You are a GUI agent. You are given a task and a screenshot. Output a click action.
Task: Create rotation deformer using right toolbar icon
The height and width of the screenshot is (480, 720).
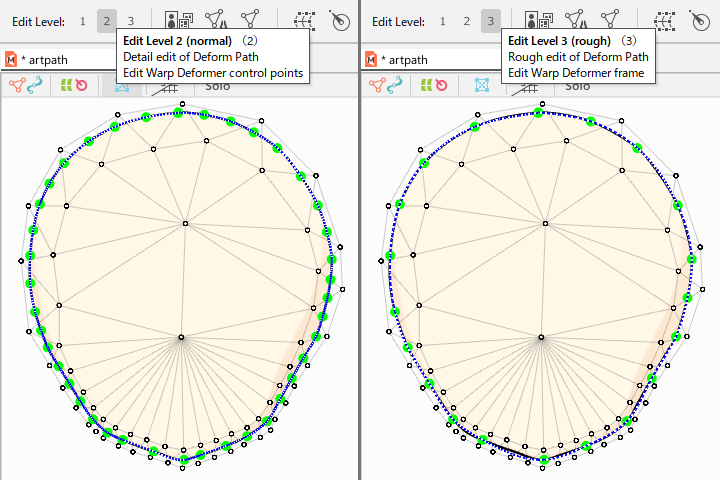point(700,20)
